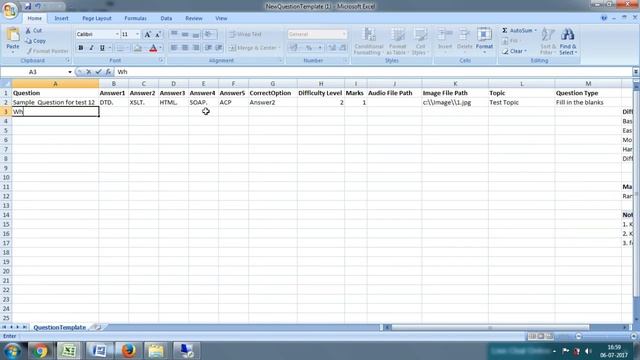This screenshot has height=360, width=640.
Task: Click the Fill in the blanks cell
Action: 588,102
